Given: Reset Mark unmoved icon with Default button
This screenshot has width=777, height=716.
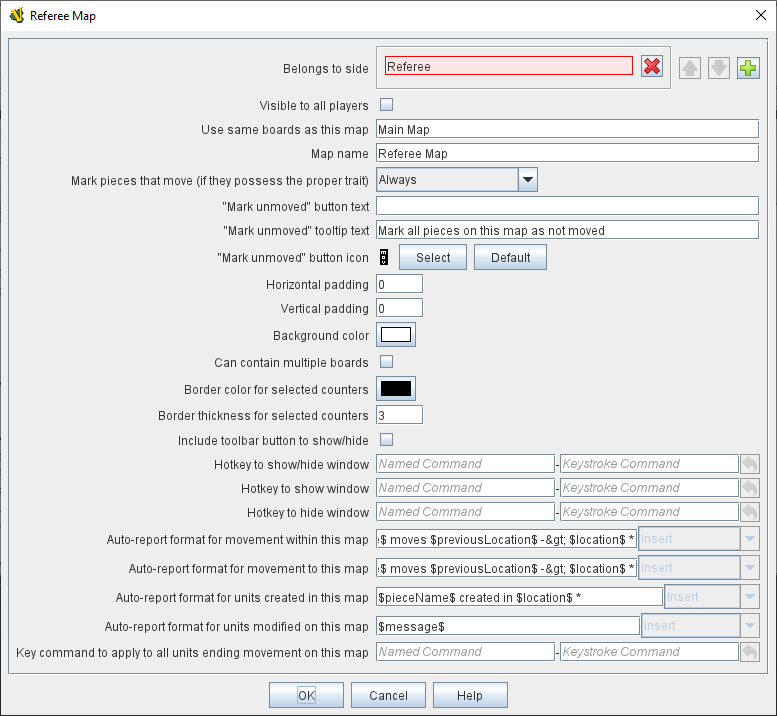Looking at the screenshot, I should click(510, 257).
